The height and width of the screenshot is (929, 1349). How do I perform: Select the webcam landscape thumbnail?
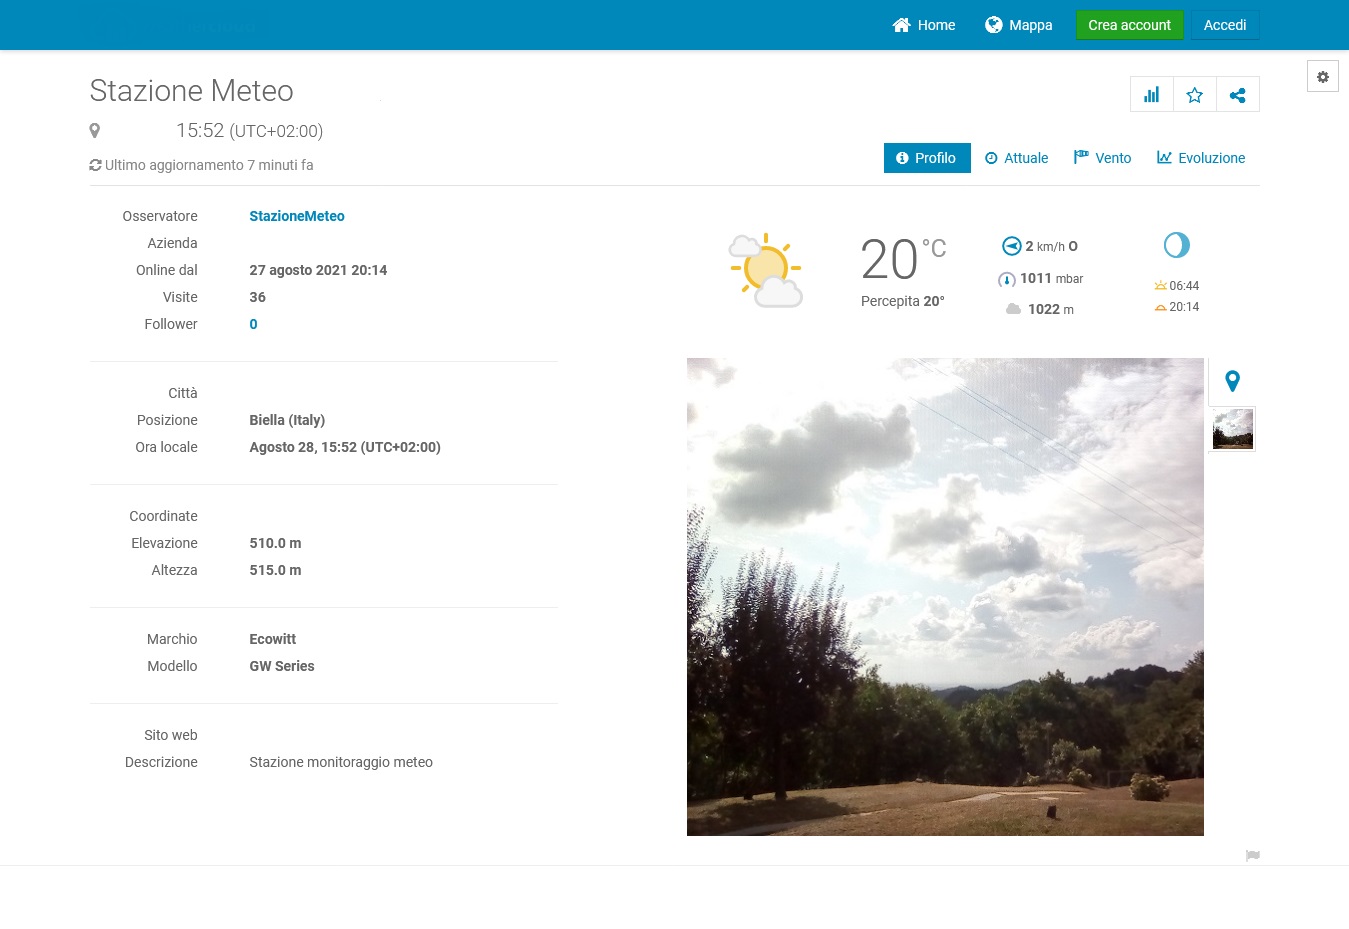coord(1233,429)
